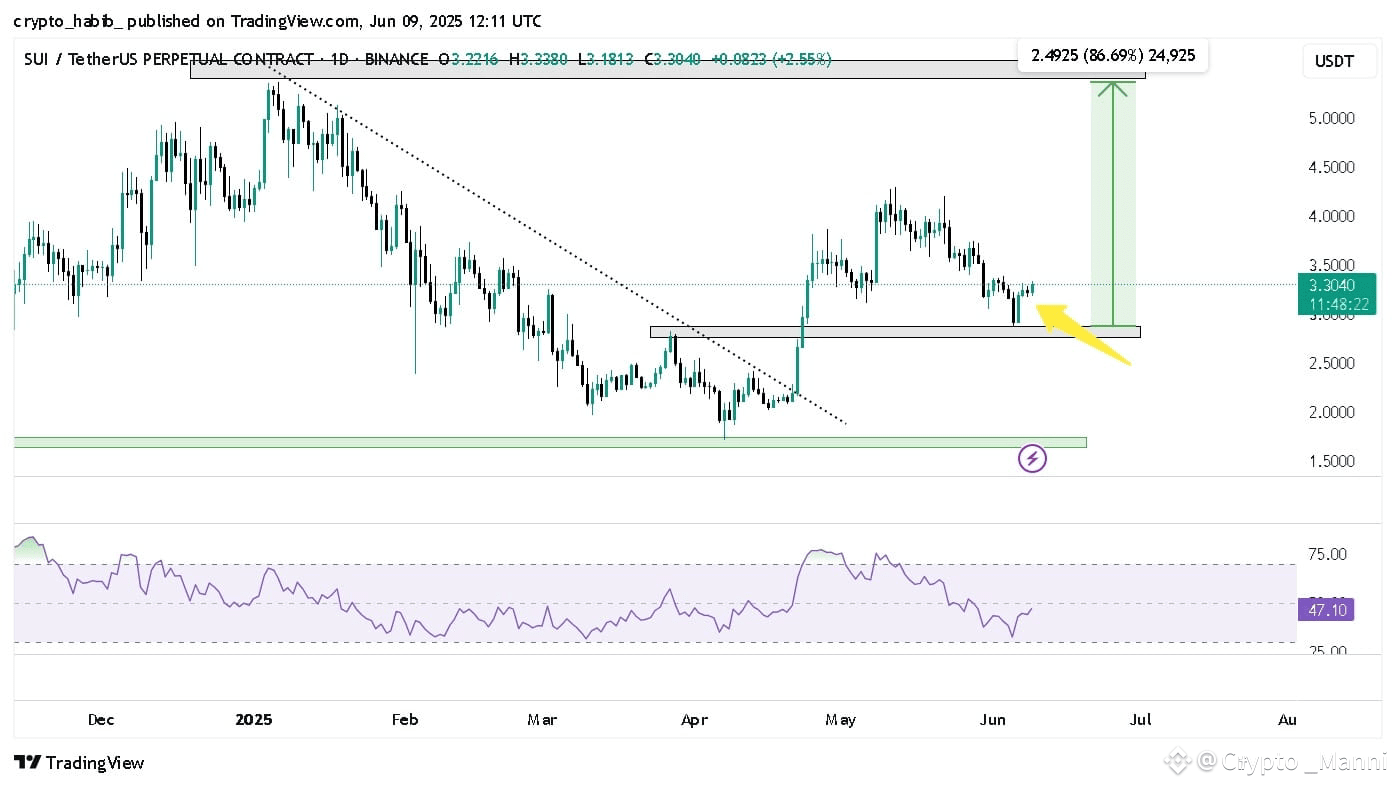Click the close value C3.3040 in the legend
The width and height of the screenshot is (1396, 786).
[672, 60]
